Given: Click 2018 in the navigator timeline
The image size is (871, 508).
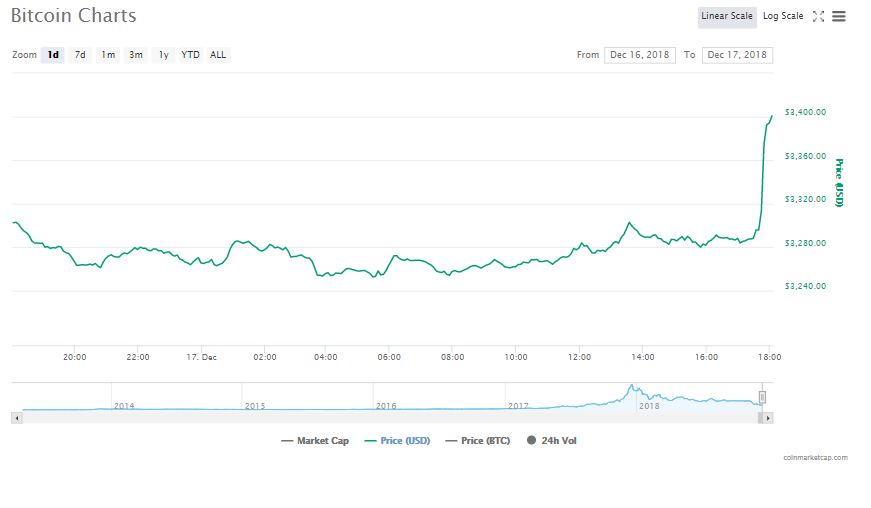Looking at the screenshot, I should click(x=649, y=406).
